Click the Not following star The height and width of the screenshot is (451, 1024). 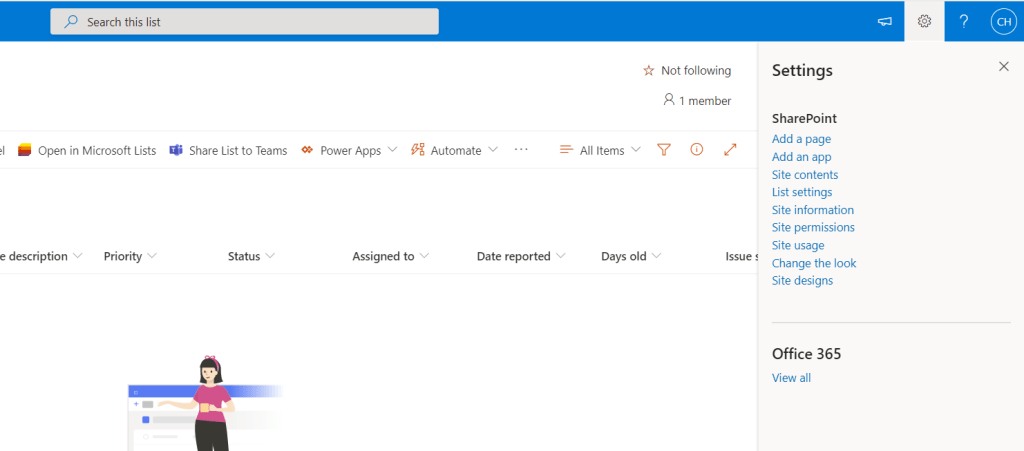point(686,71)
